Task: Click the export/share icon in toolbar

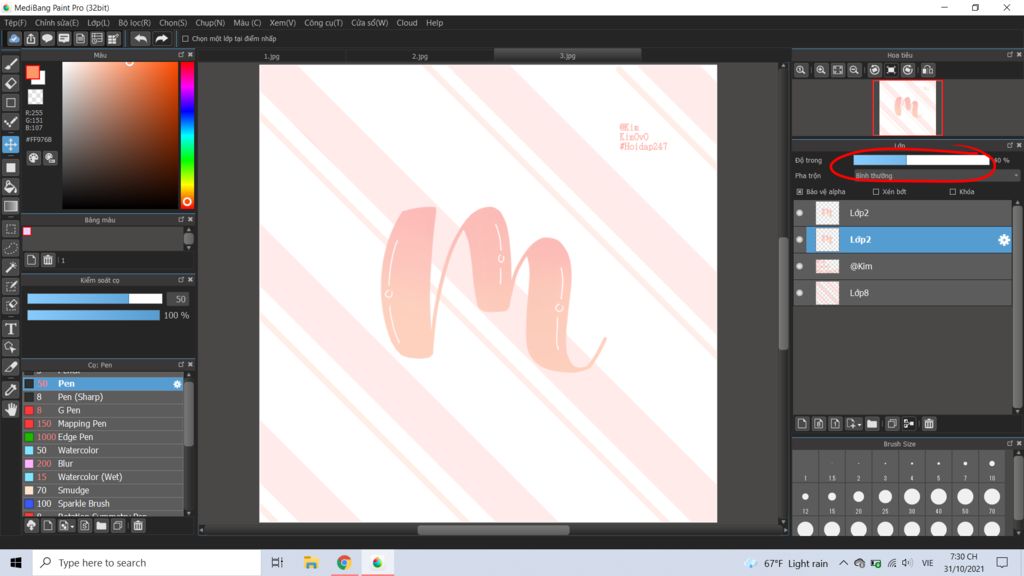Action: coord(31,39)
